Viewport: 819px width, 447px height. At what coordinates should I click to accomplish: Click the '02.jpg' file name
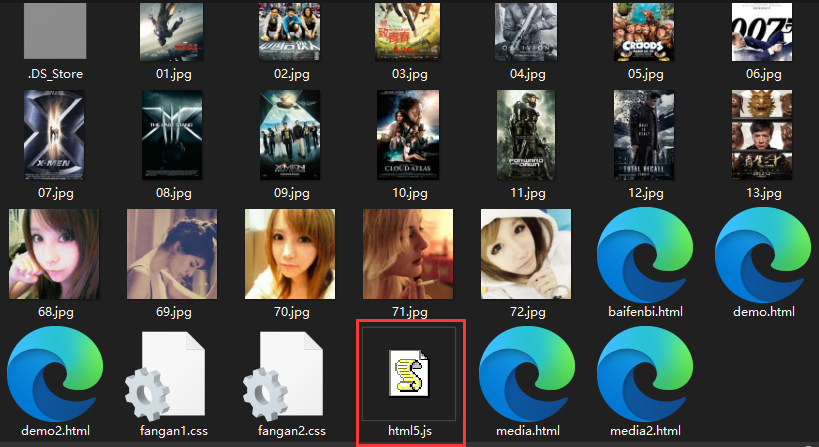[x=292, y=74]
